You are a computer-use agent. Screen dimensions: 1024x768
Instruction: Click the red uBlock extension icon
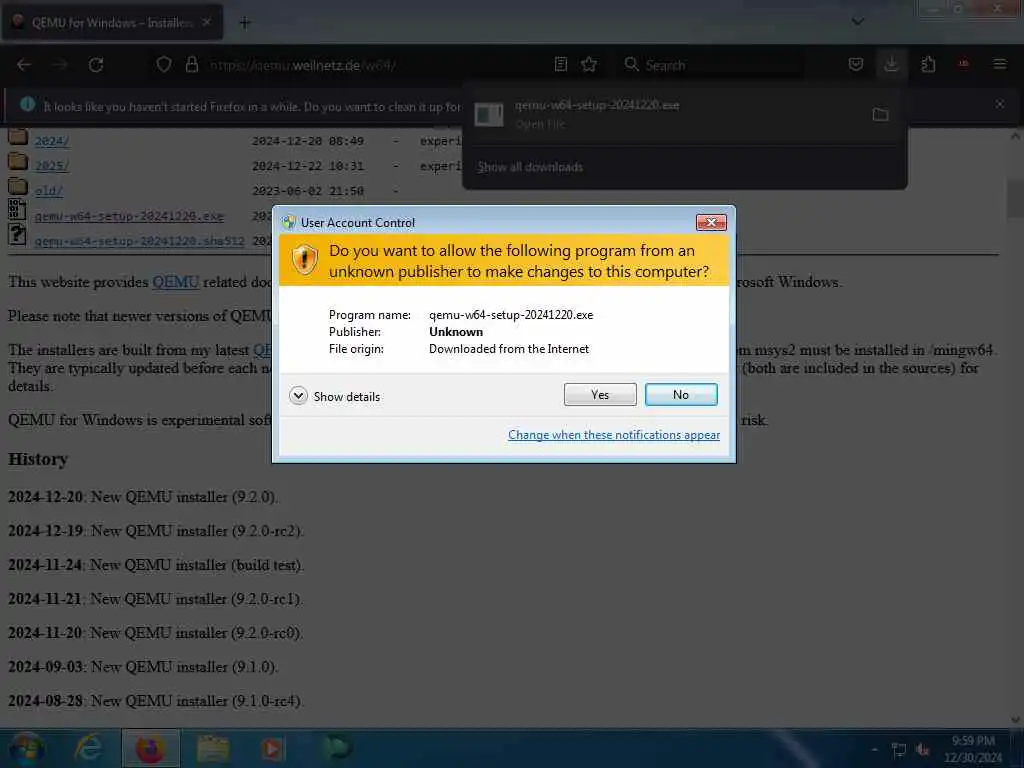(x=963, y=64)
